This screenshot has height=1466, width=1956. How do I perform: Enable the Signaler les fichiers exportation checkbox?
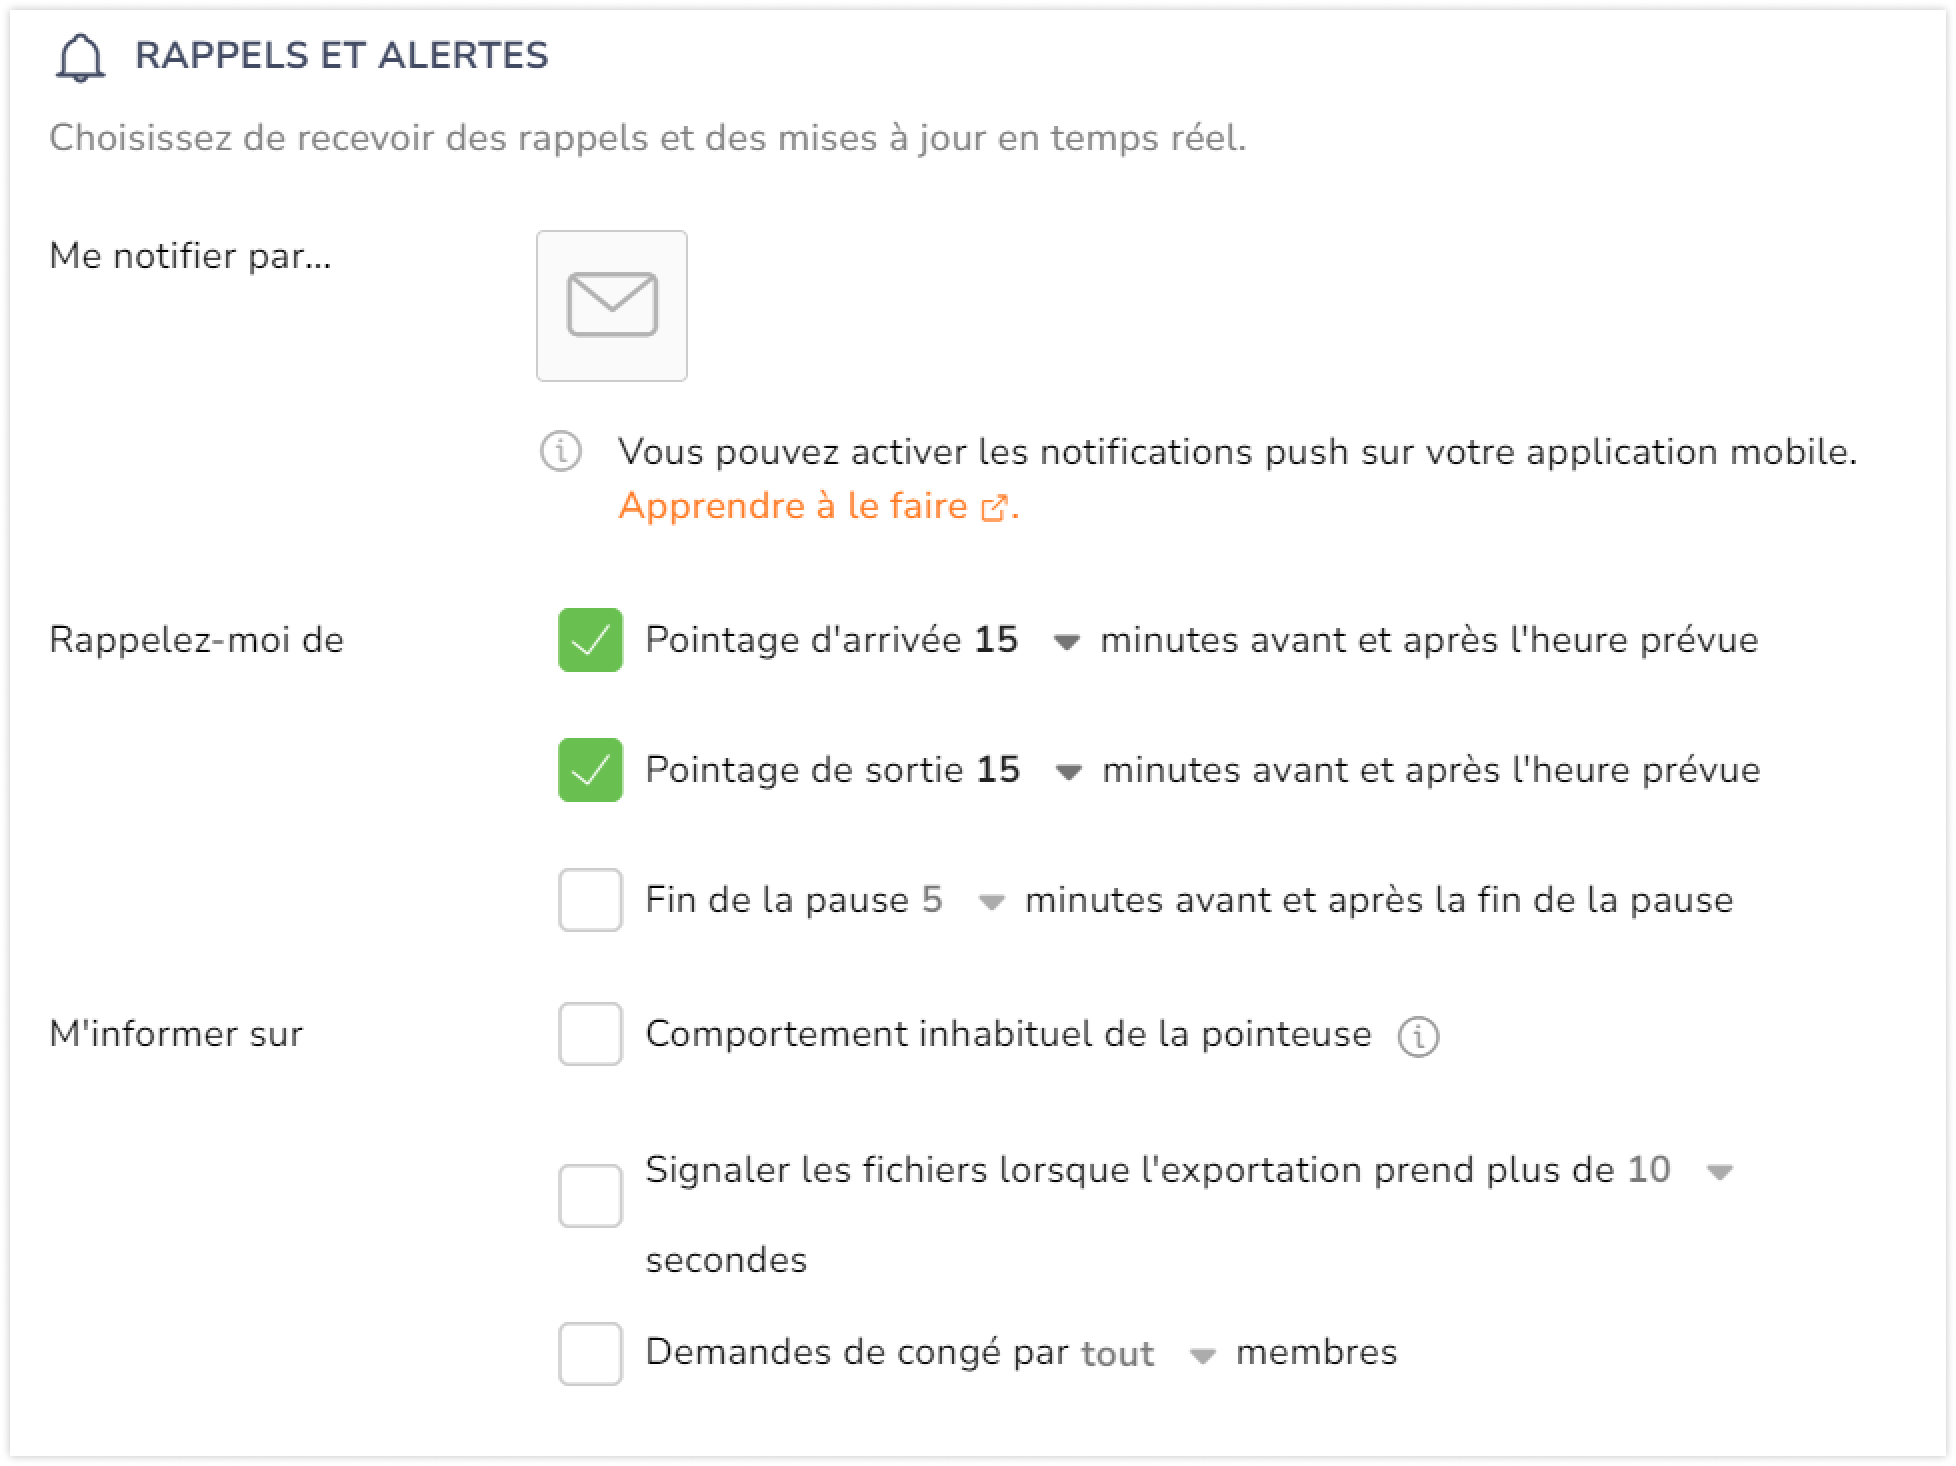(x=590, y=1196)
